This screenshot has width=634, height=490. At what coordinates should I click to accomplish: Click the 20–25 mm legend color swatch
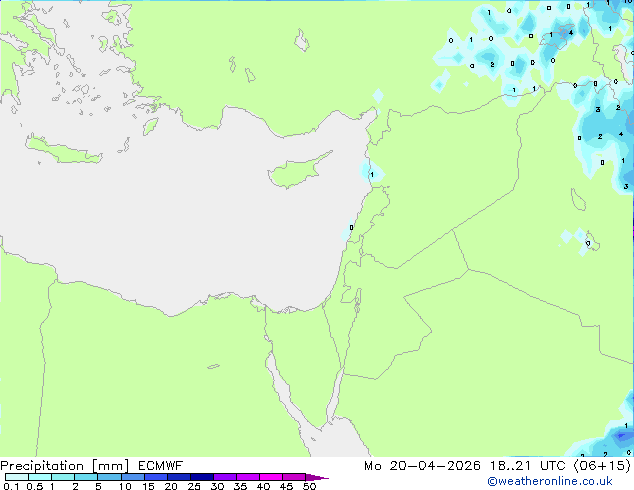[178, 477]
